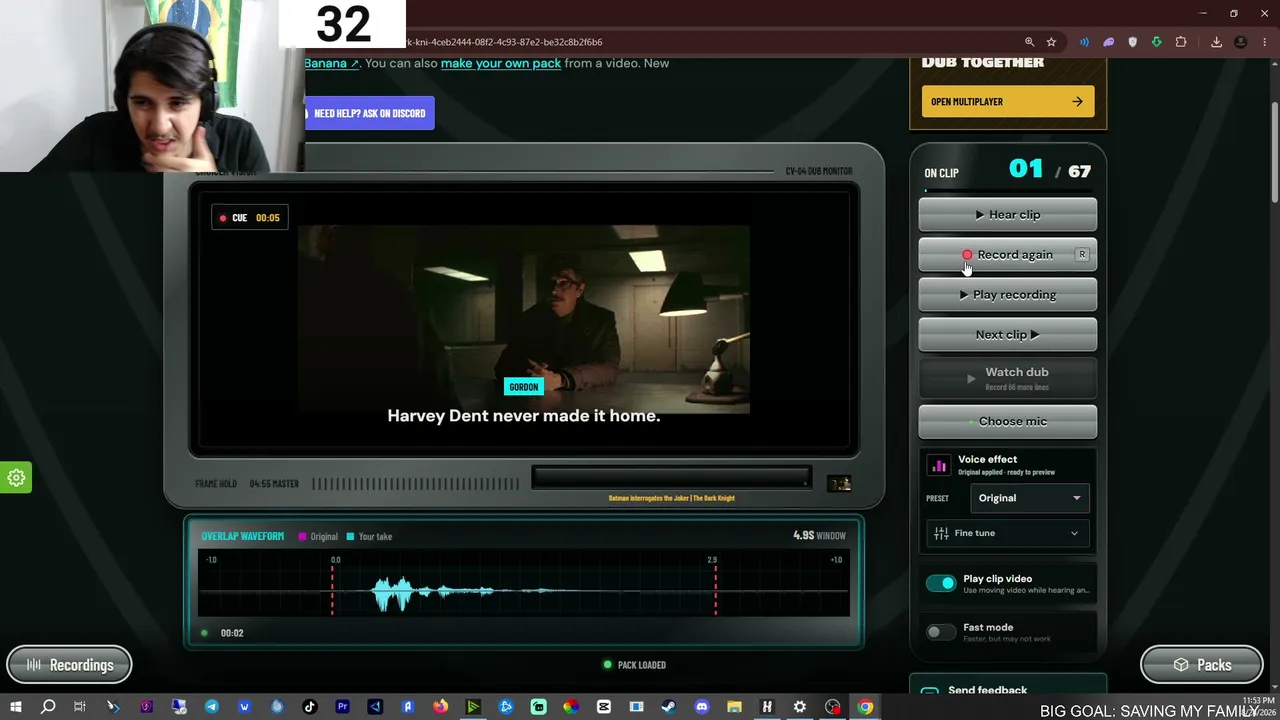Click the small thumbnail icon beside the clip title bar
The width and height of the screenshot is (1280, 720).
click(x=839, y=484)
